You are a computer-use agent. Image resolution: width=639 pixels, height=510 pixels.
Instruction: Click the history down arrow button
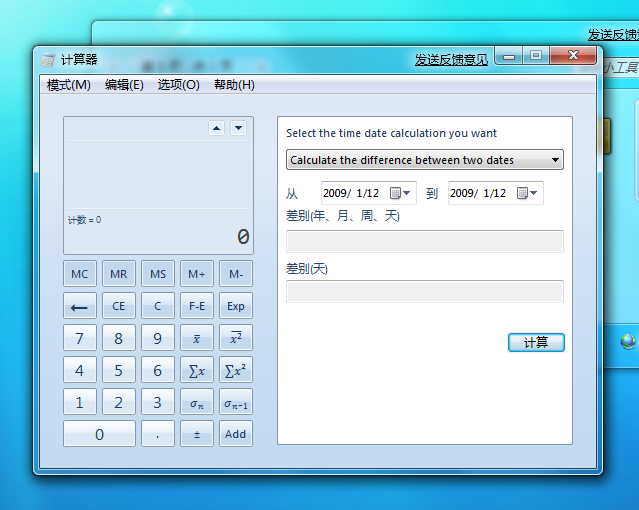tap(238, 128)
